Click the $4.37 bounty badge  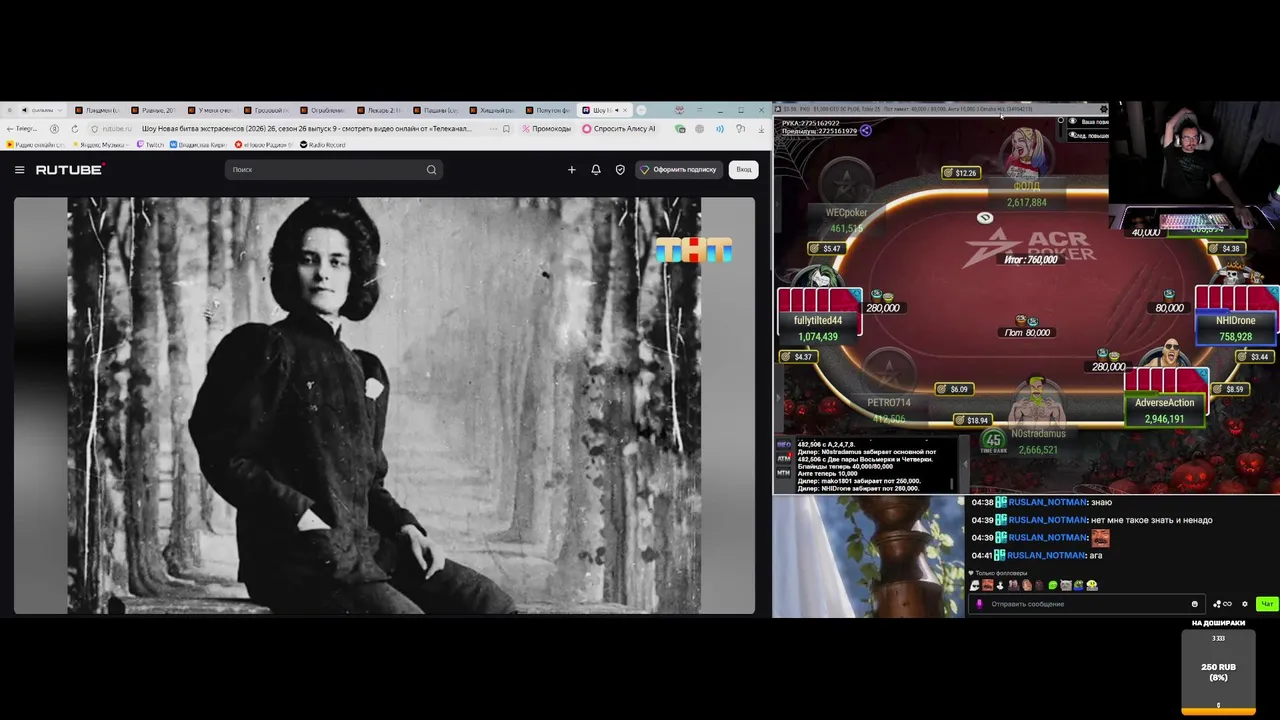click(x=798, y=357)
